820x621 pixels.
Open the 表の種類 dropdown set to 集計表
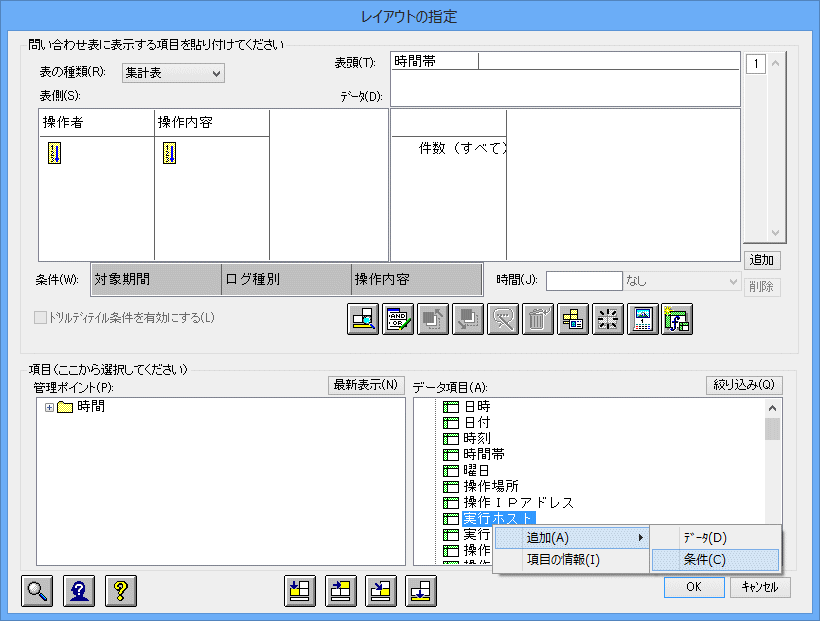[x=173, y=72]
